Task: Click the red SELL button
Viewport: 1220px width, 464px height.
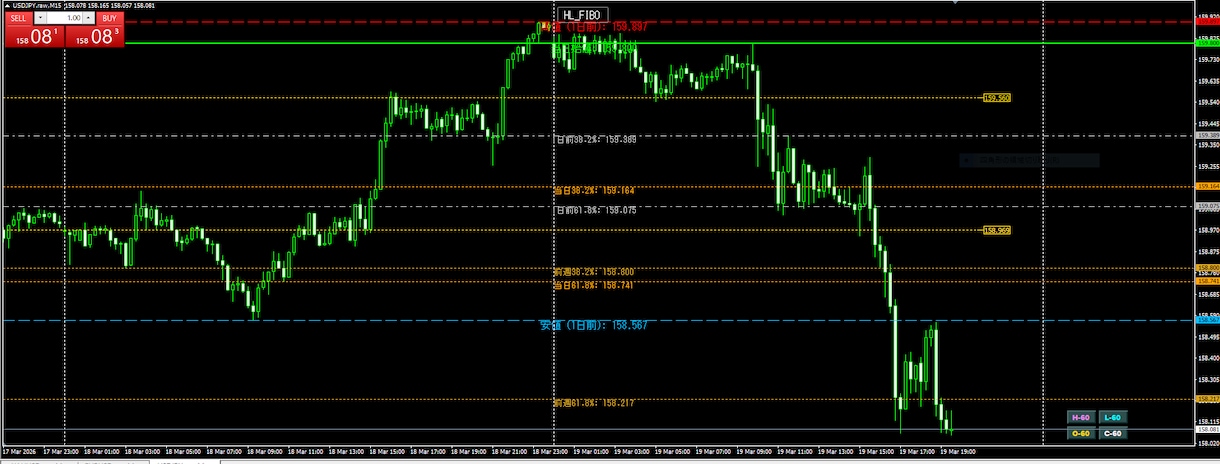Action: [19, 18]
